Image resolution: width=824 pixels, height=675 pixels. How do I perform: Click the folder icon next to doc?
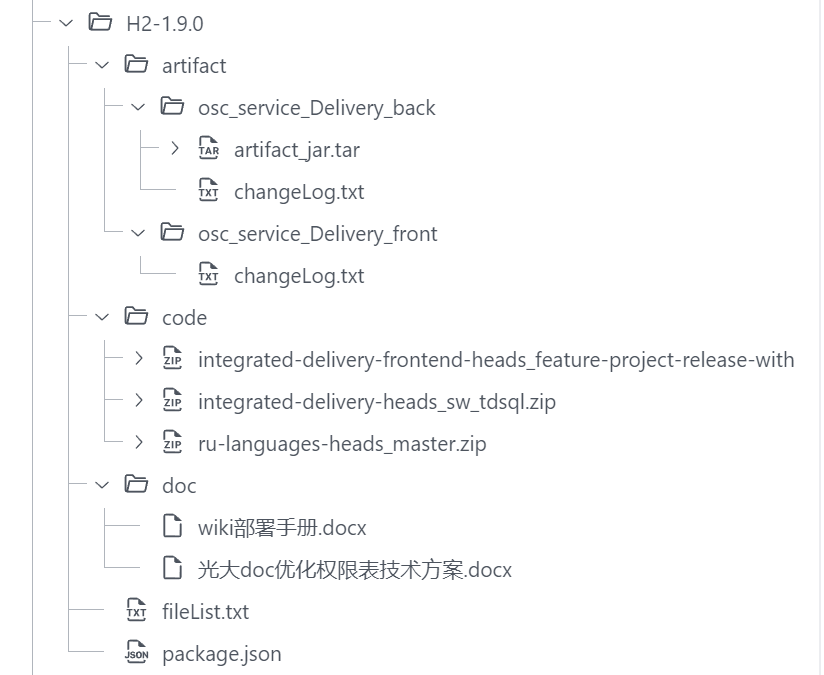136,485
